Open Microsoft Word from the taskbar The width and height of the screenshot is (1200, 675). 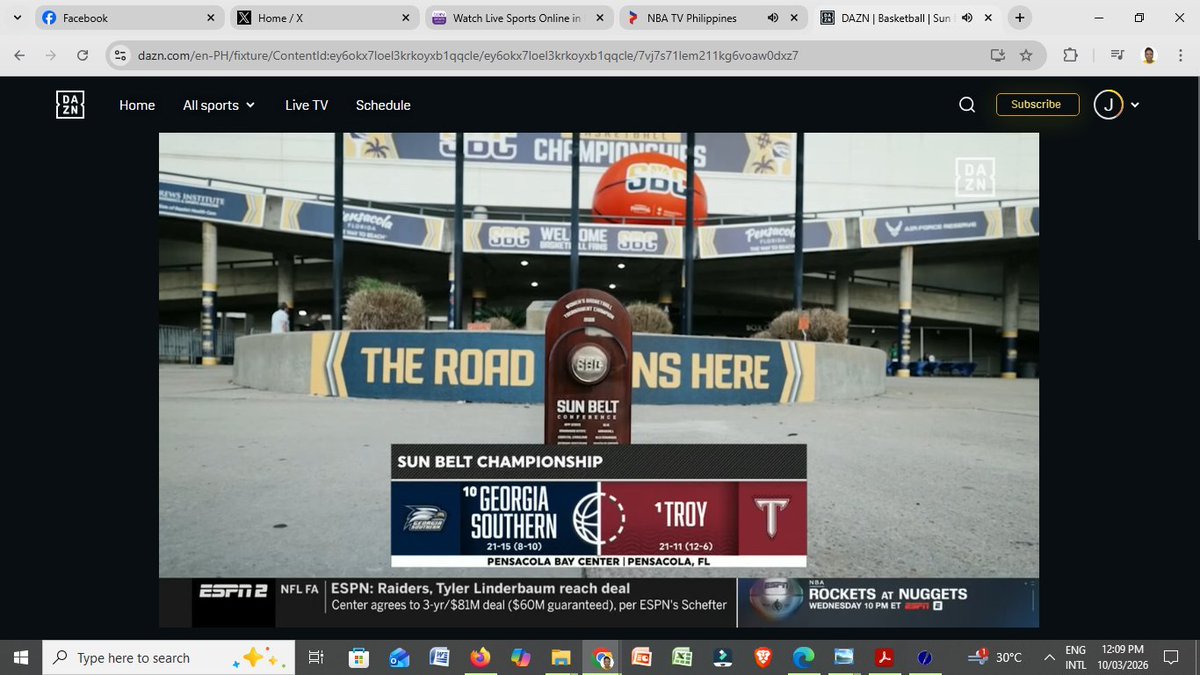point(438,657)
